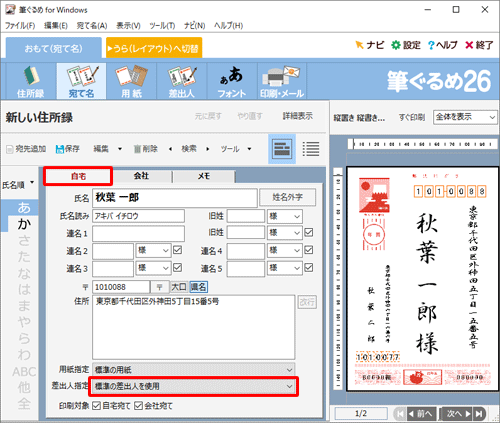
Task: Expand the 差出人指定 sender dropdown
Action: 194,386
